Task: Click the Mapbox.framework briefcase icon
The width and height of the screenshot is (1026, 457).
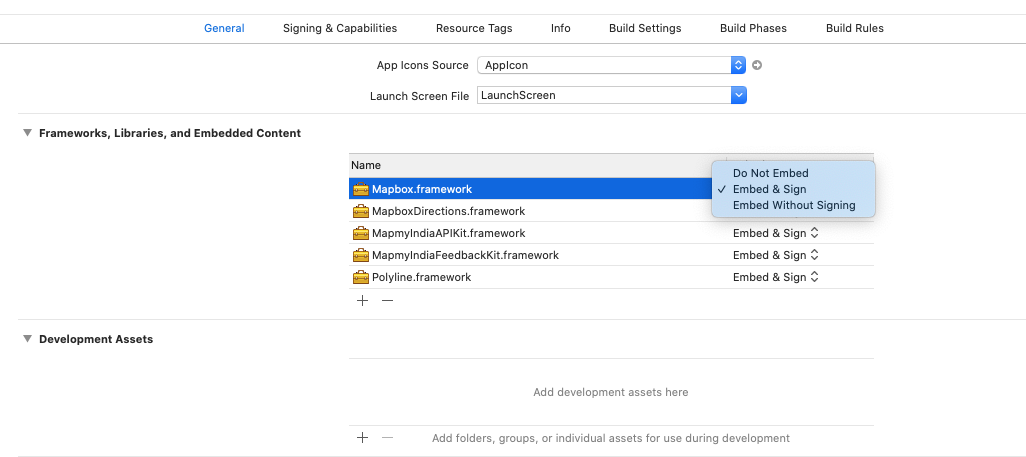Action: [x=361, y=189]
